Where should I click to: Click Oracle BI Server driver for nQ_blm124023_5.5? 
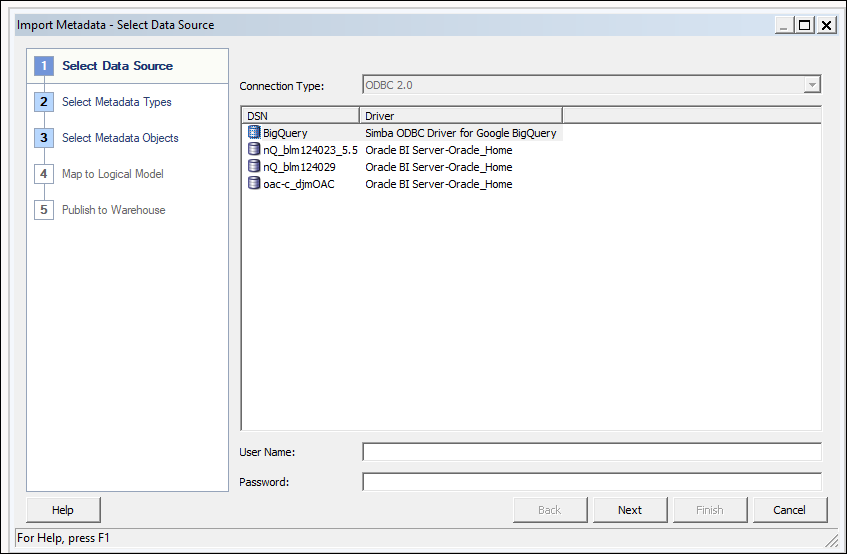point(439,150)
